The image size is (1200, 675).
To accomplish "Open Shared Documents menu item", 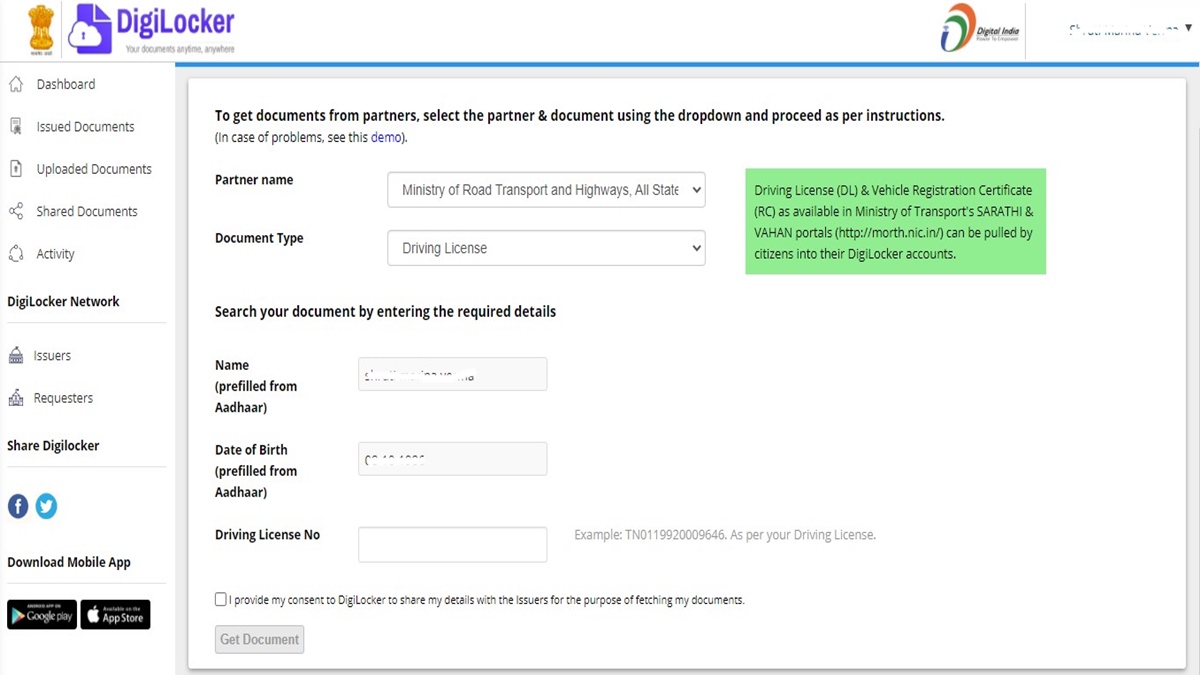I will coord(87,211).
